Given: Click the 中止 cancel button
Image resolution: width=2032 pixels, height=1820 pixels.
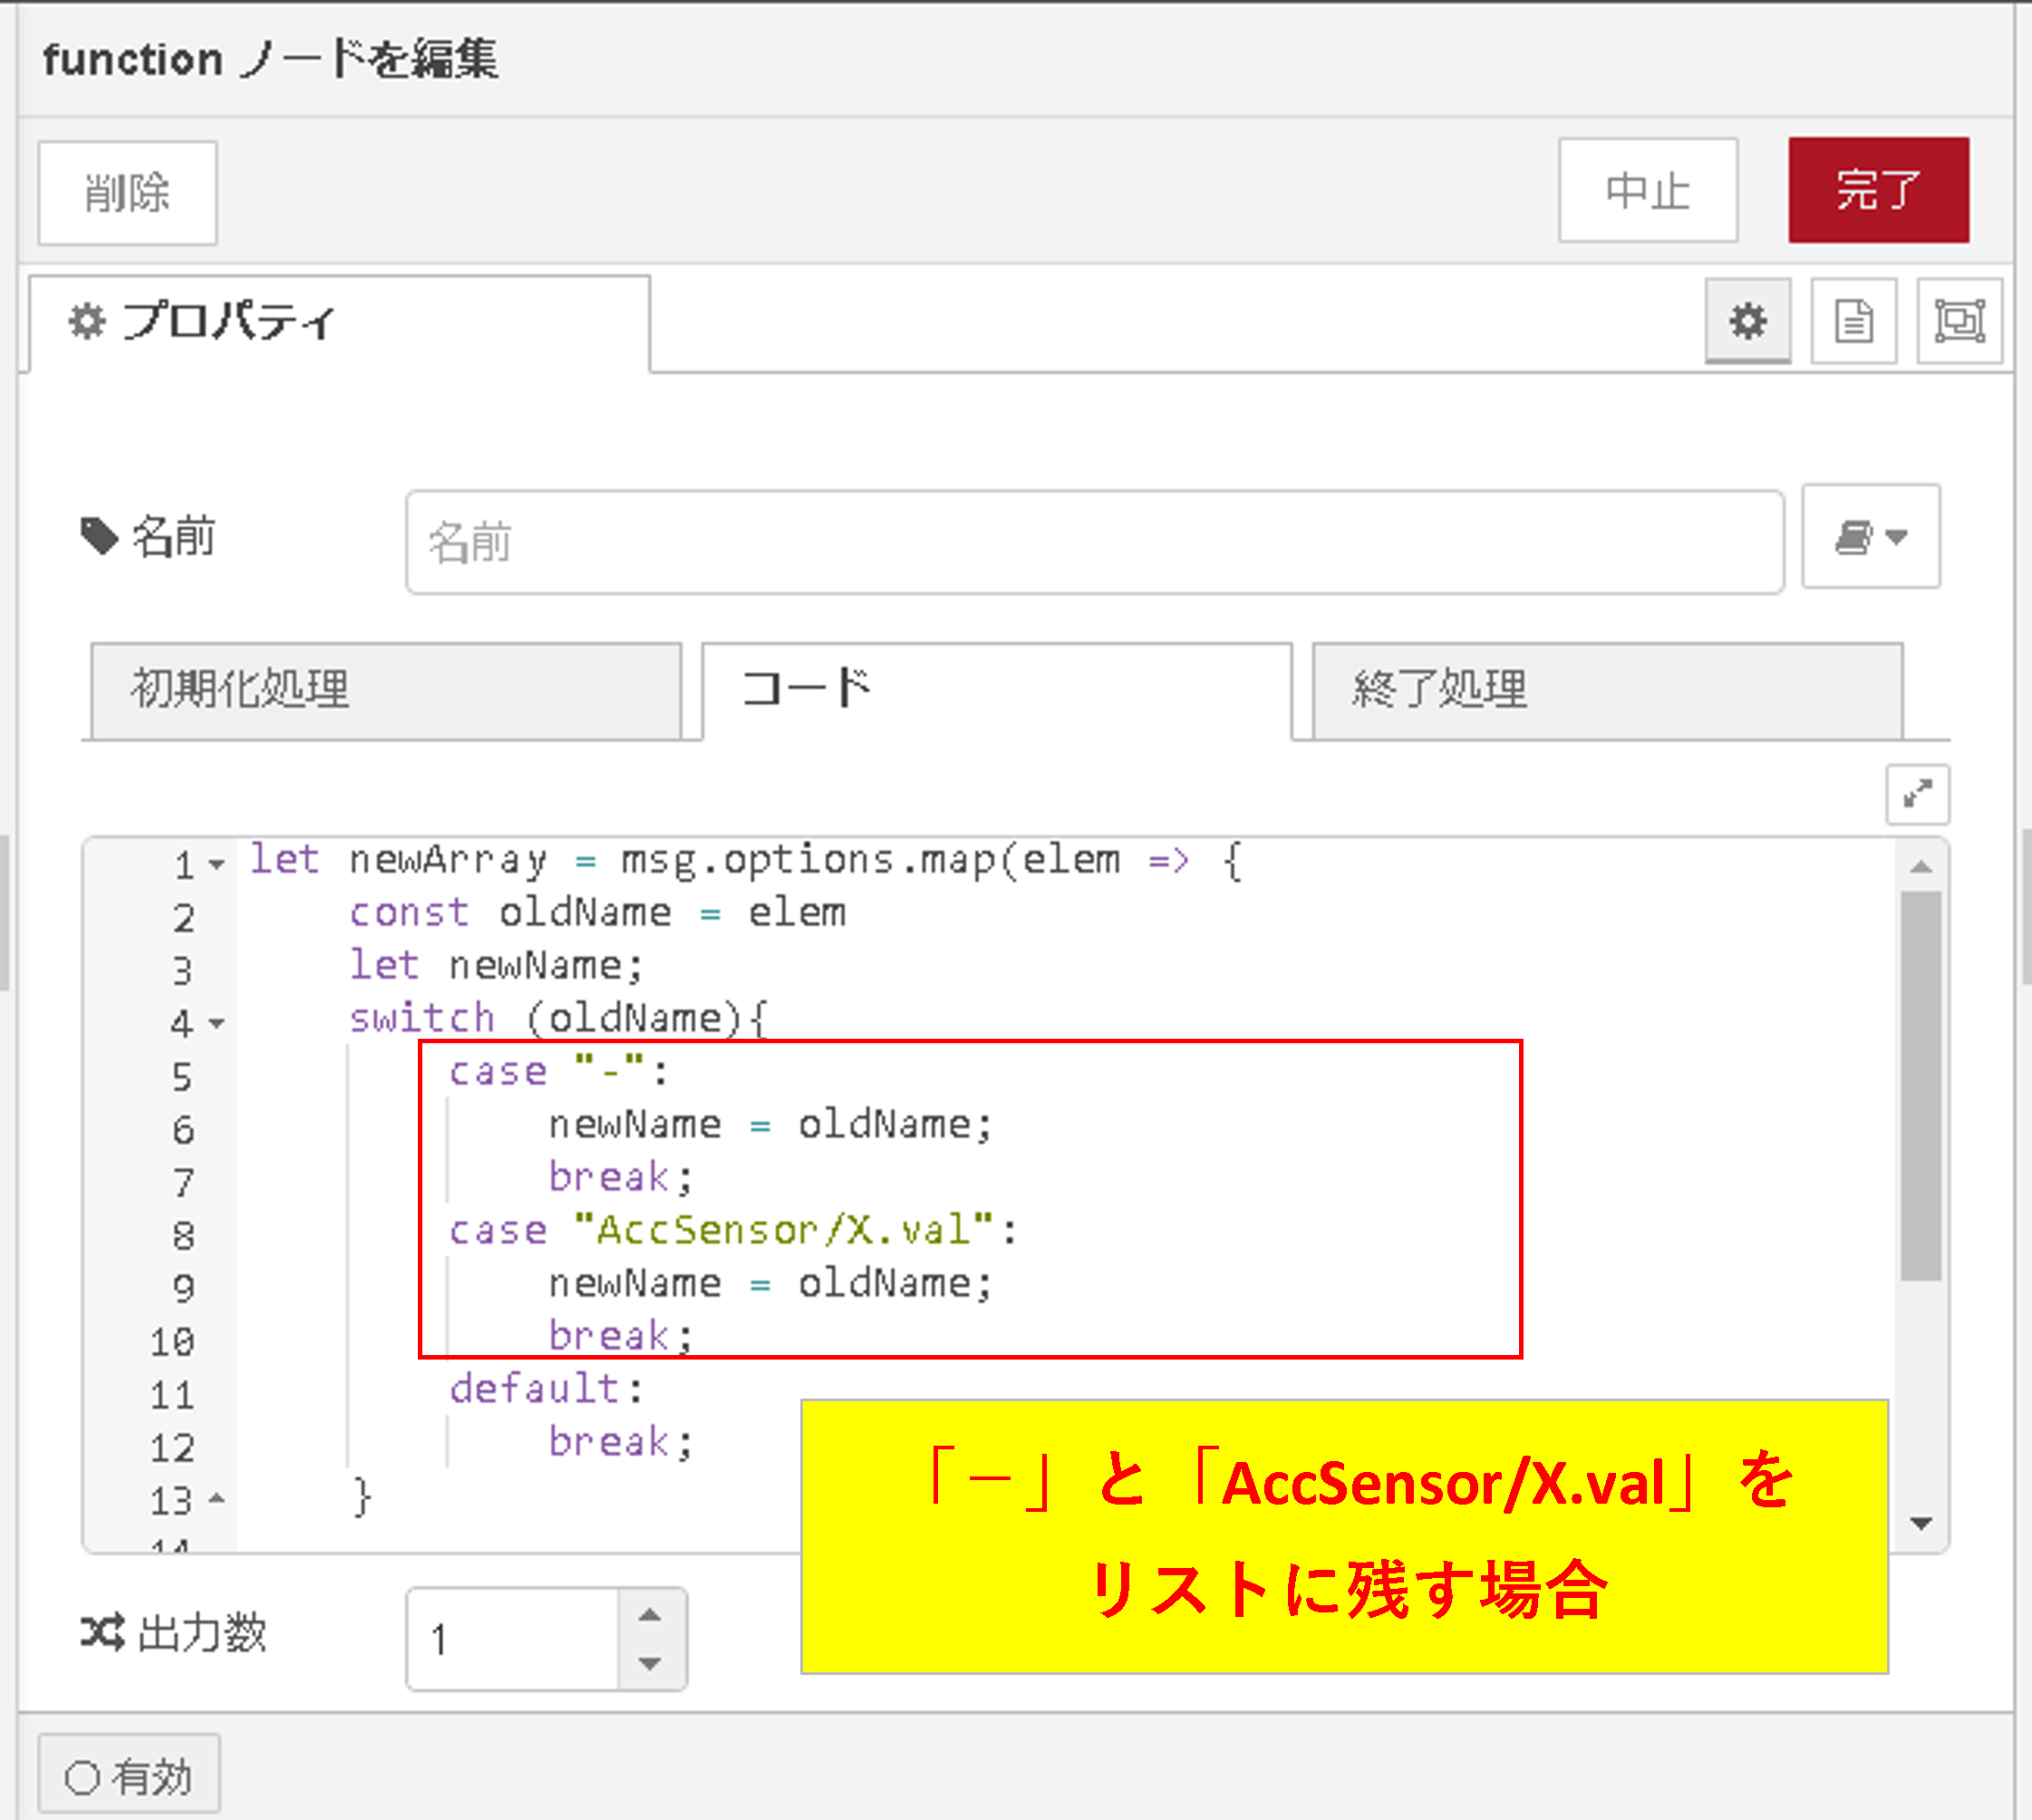Looking at the screenshot, I should (x=1647, y=190).
